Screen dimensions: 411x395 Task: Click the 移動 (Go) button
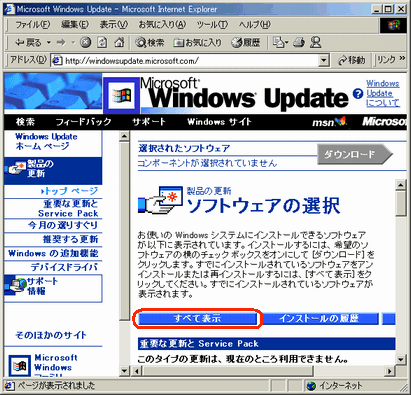tap(352, 60)
